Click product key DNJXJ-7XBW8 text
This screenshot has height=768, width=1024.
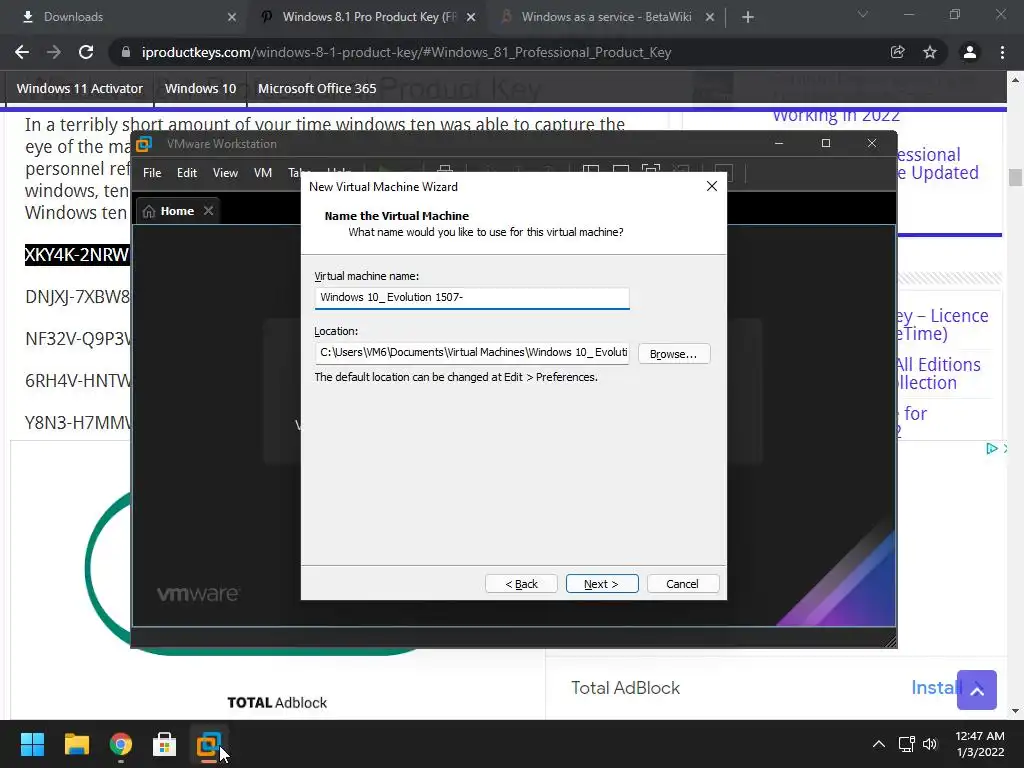click(x=77, y=296)
